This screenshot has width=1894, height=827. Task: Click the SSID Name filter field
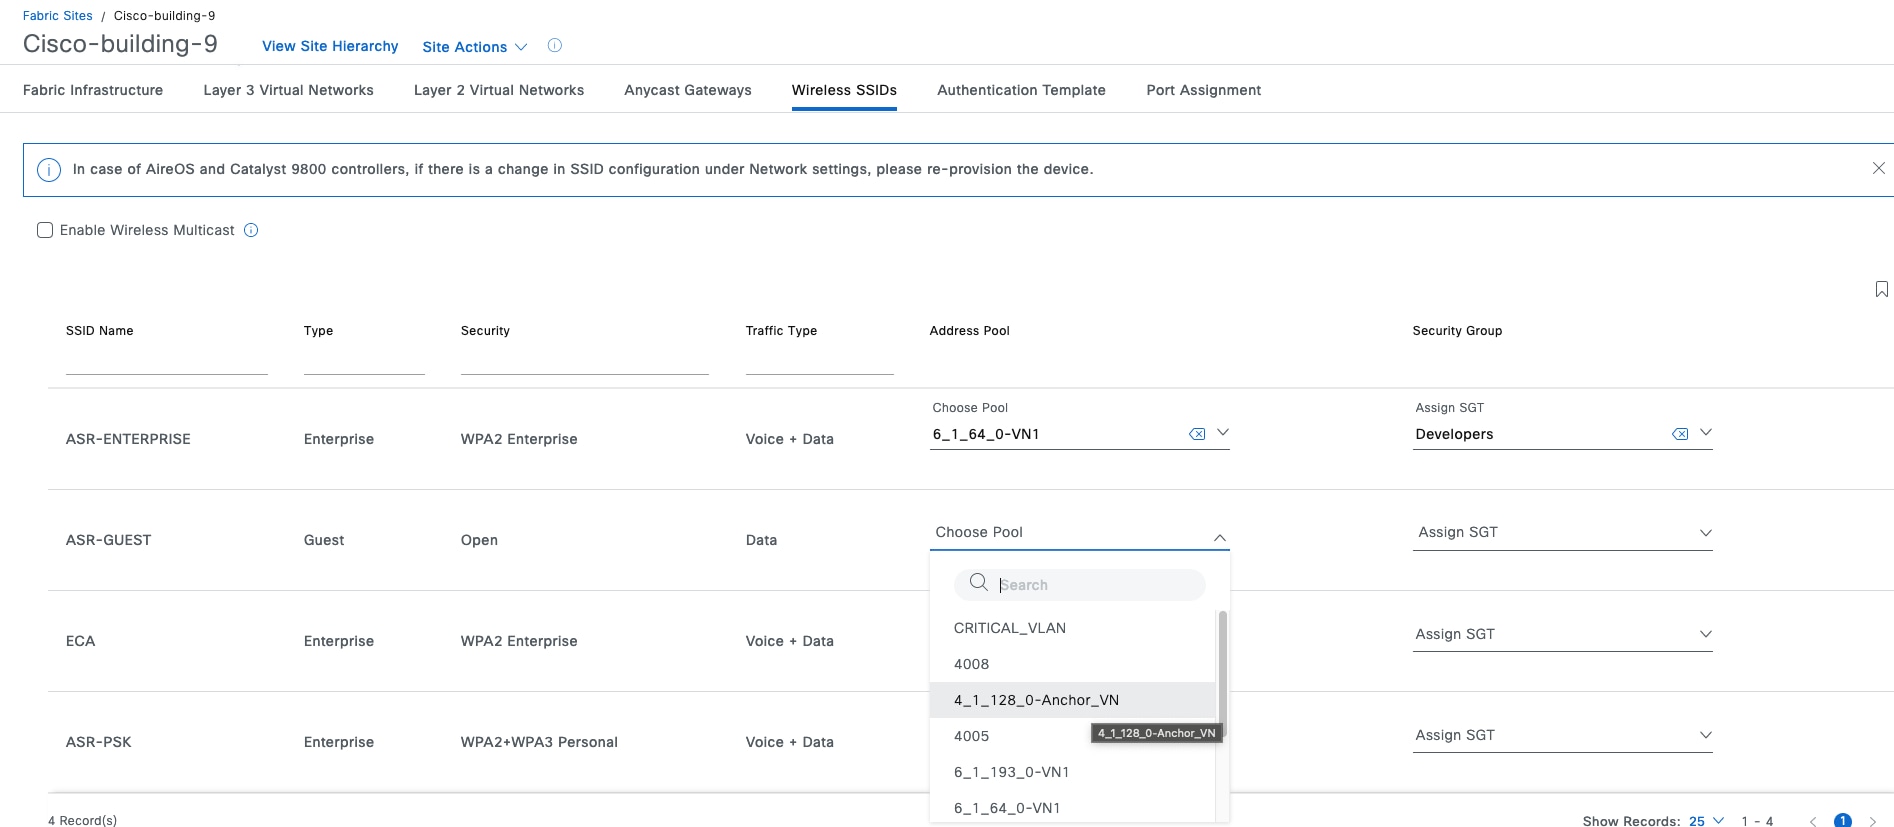click(167, 362)
